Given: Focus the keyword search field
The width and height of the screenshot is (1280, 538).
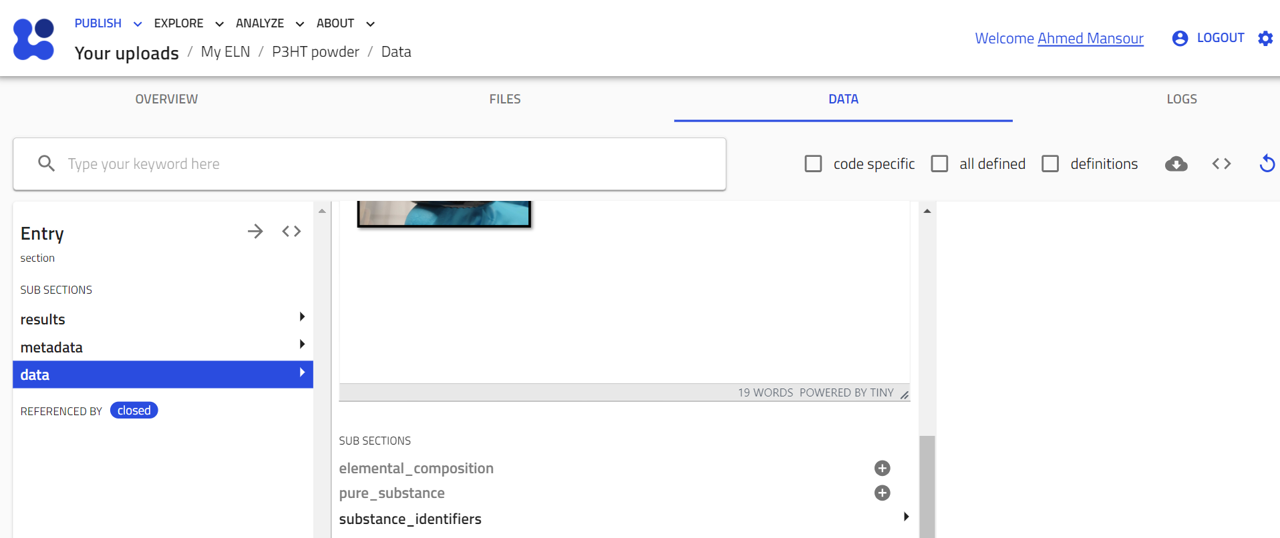Looking at the screenshot, I should coord(390,164).
